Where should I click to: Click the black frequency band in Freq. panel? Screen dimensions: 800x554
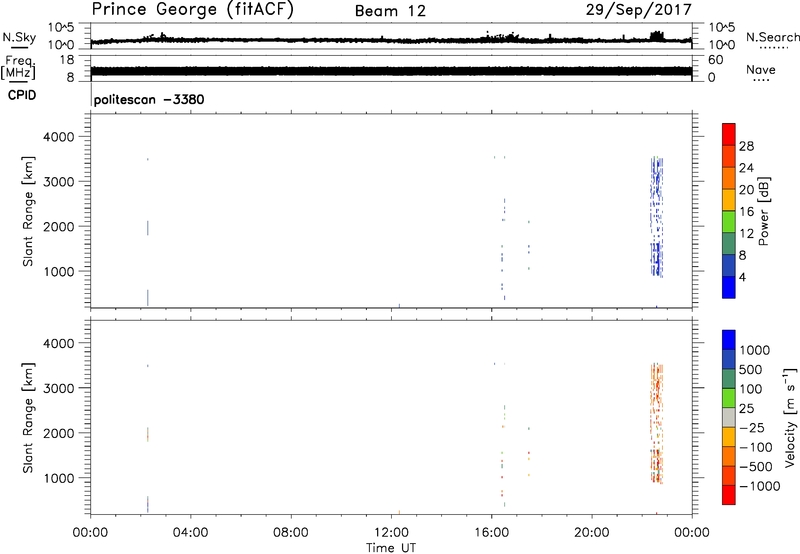tap(391, 71)
